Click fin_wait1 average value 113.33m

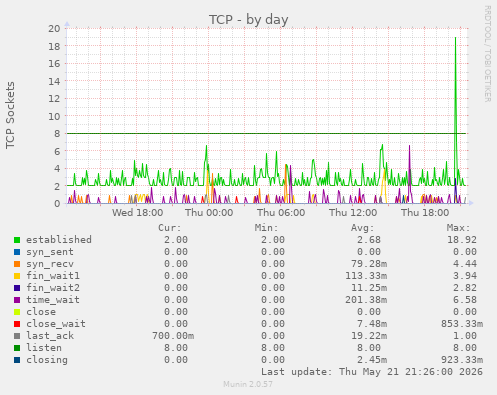pos(366,276)
